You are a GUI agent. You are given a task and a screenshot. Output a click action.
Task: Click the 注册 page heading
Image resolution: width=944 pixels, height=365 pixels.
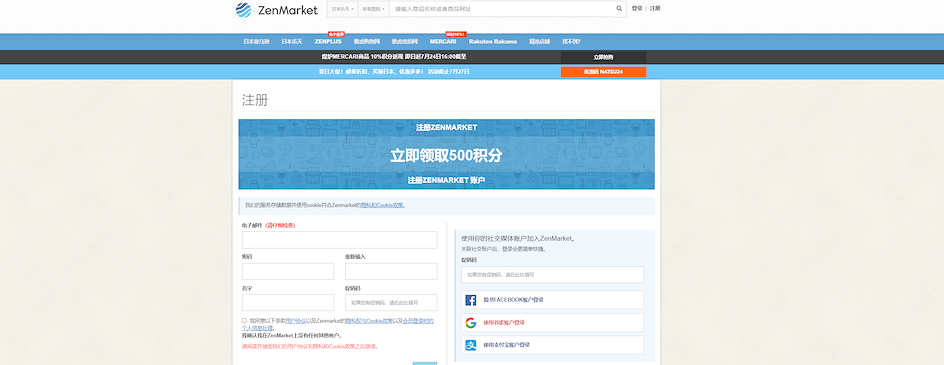click(x=255, y=100)
